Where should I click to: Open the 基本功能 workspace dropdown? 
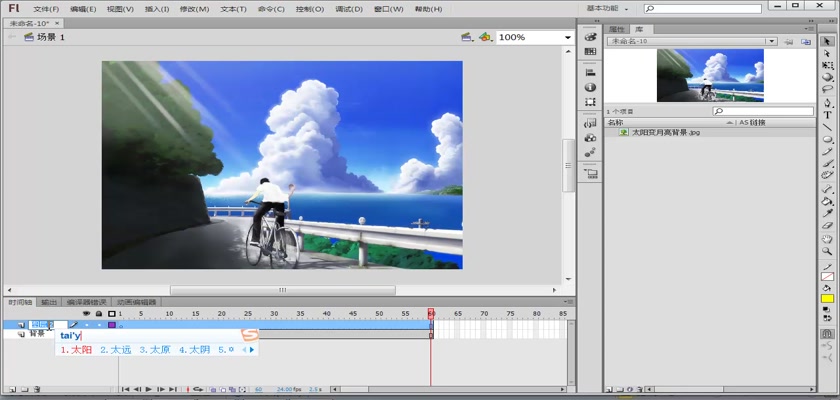point(608,9)
